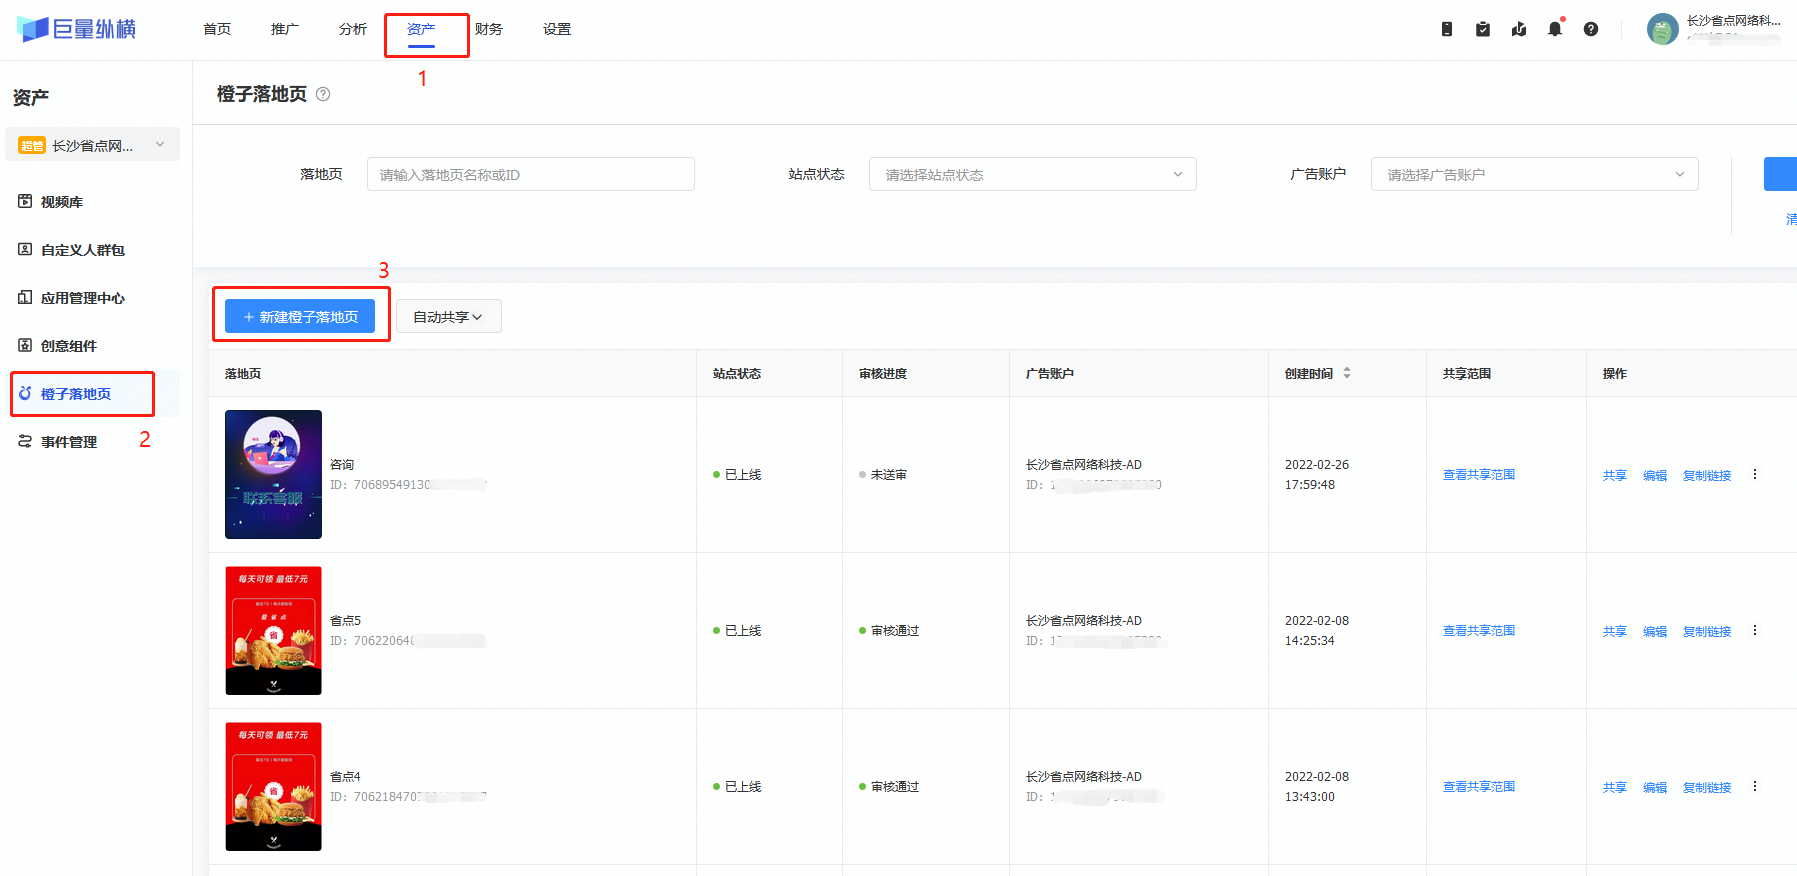The width and height of the screenshot is (1797, 876).
Task: Open the mobile phone icon in header
Action: [1447, 29]
